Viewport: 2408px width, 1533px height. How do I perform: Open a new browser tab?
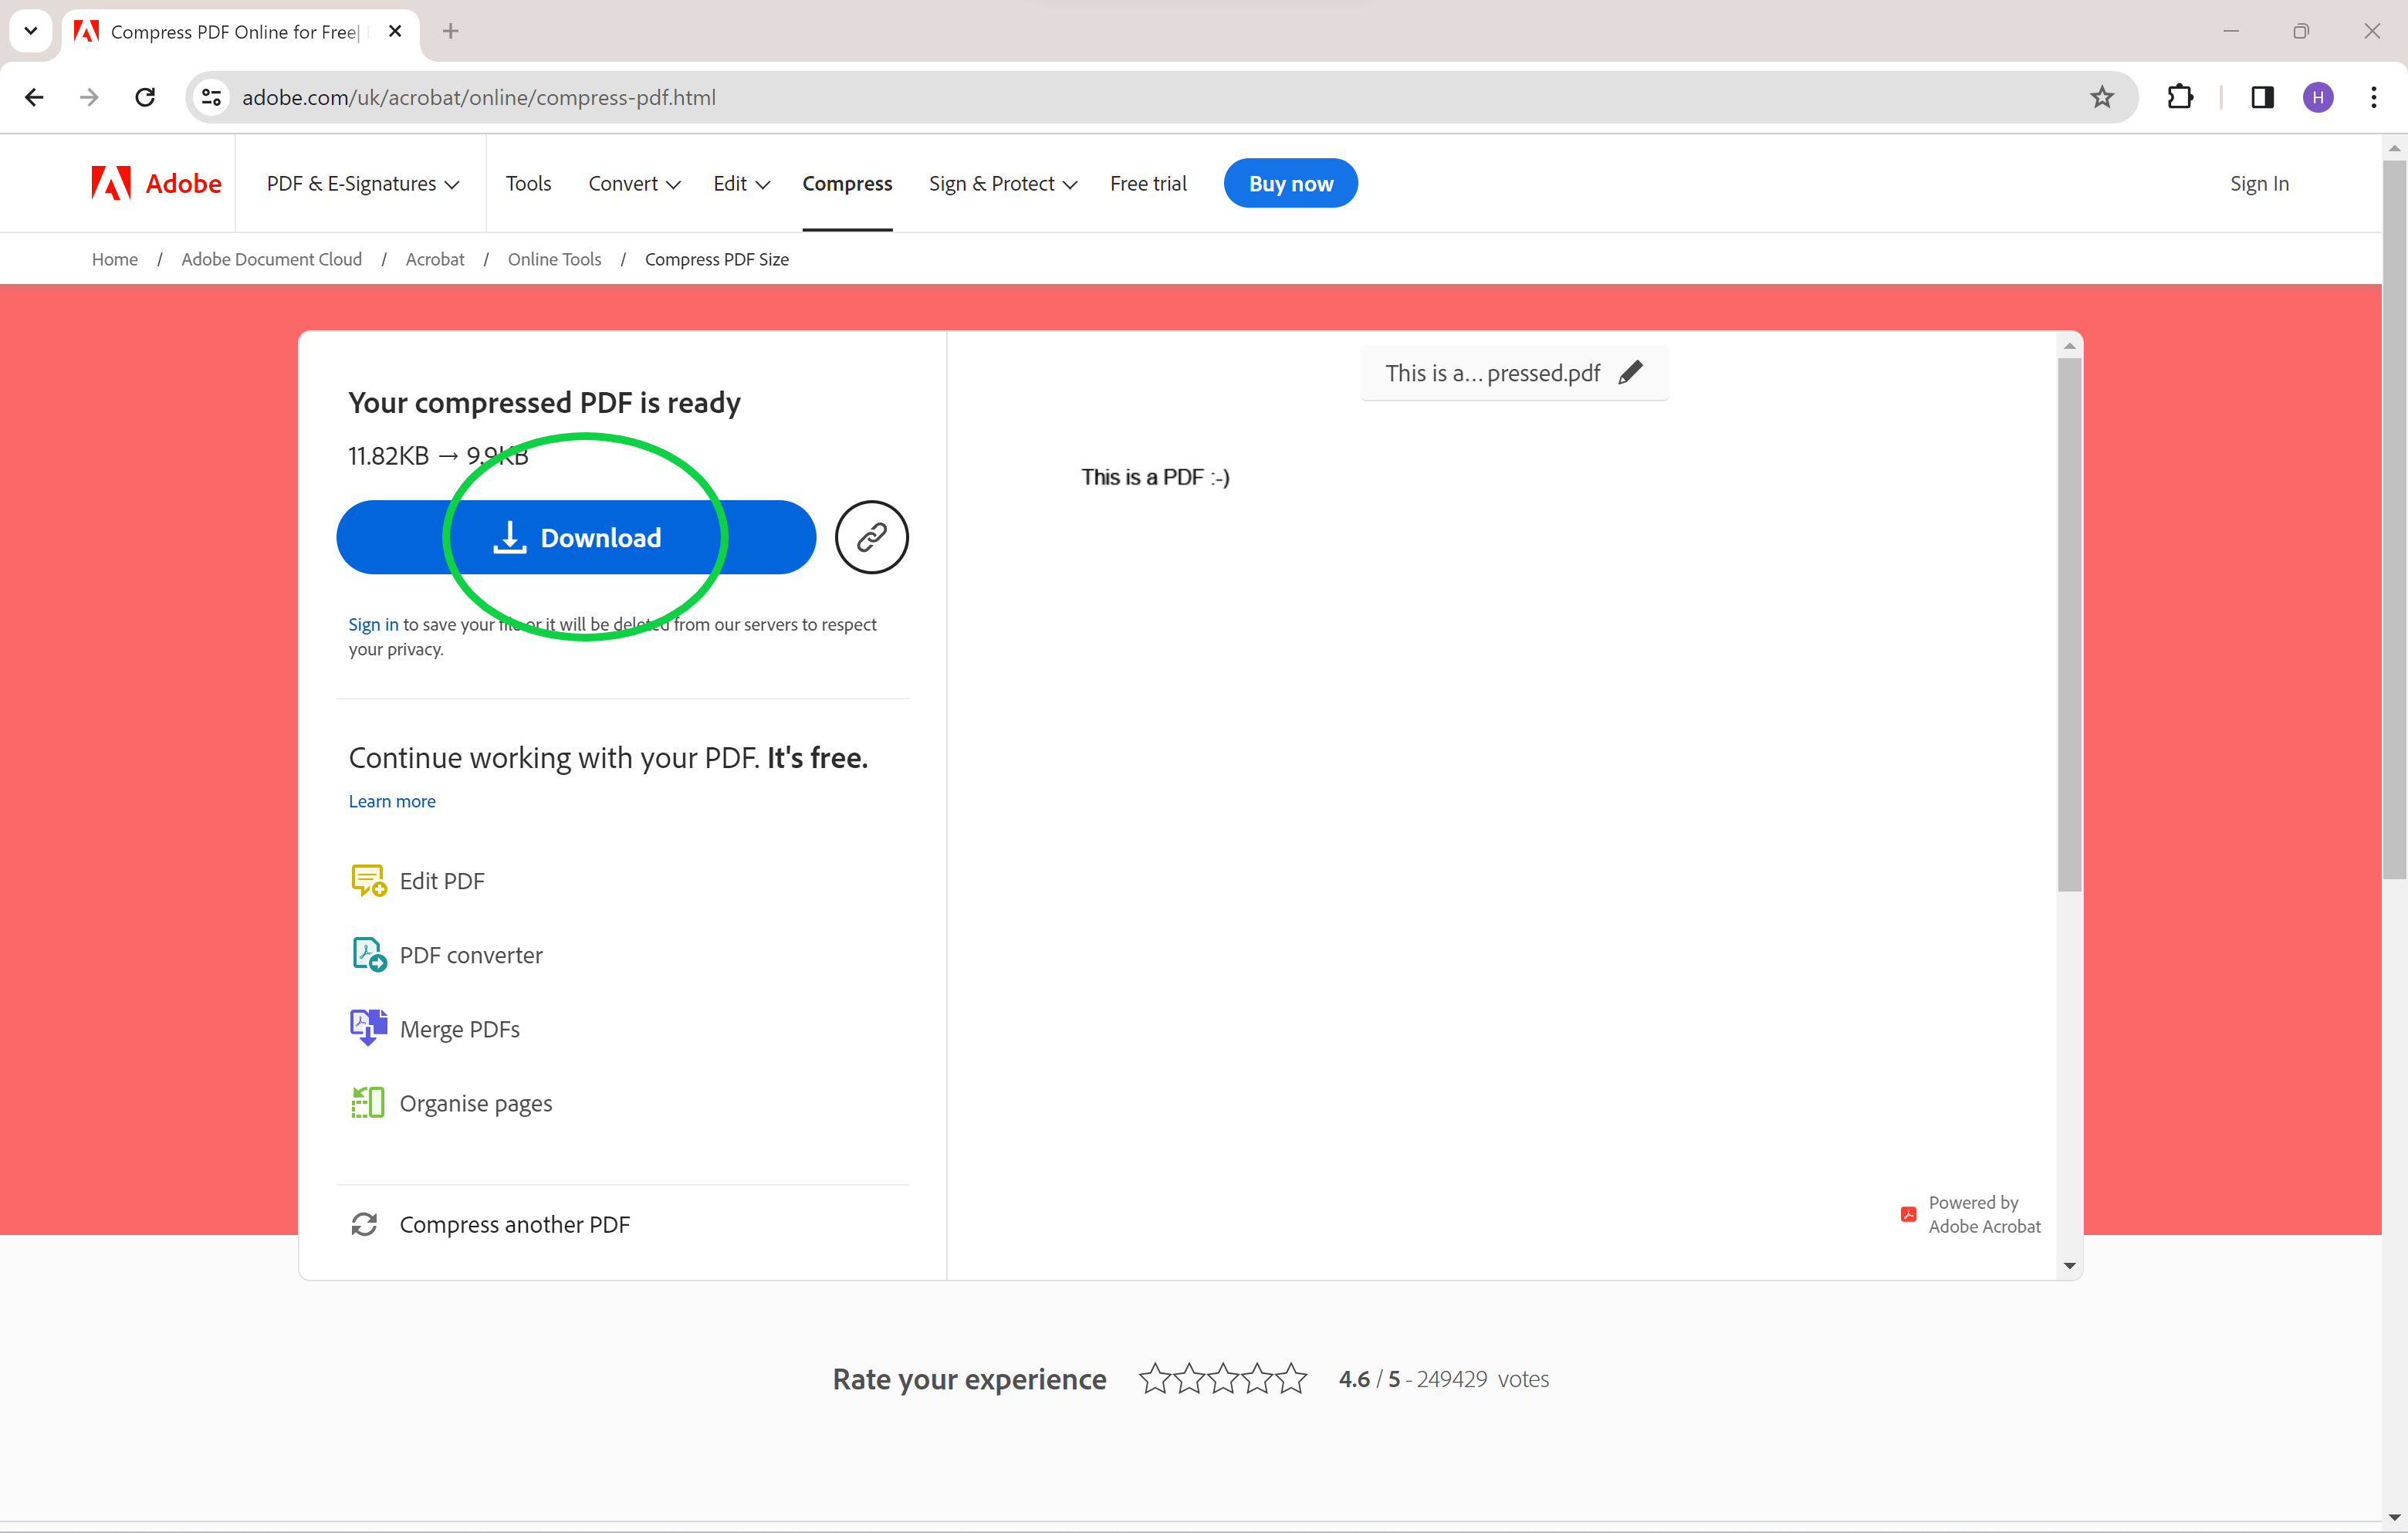coord(450,31)
